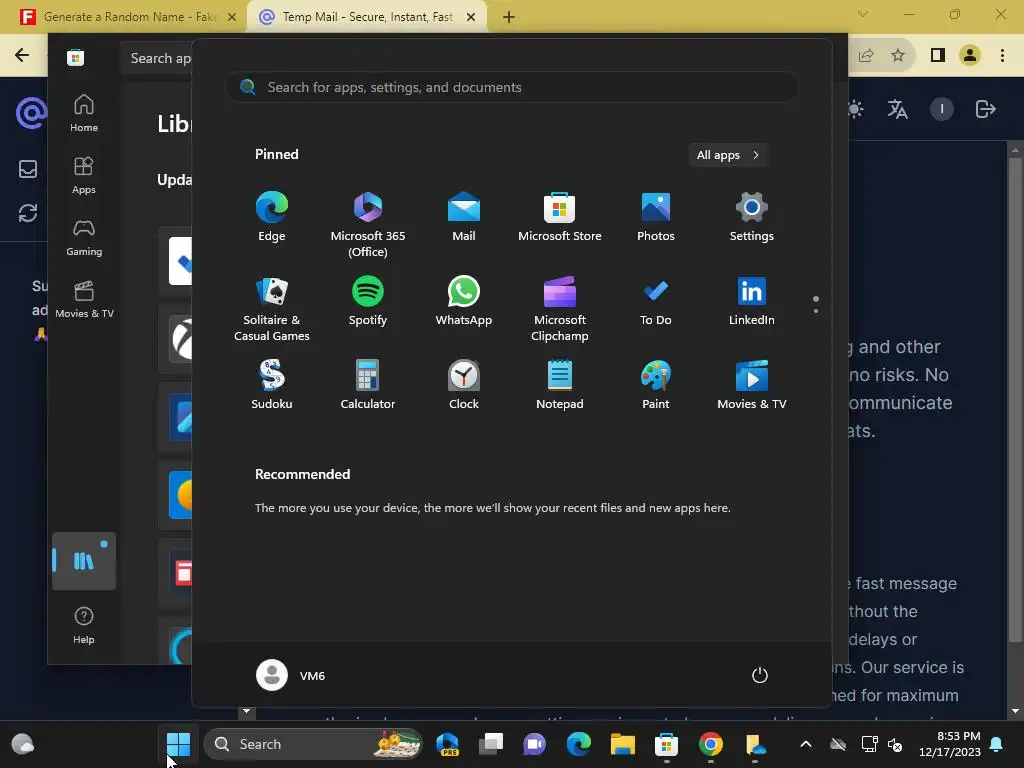
Task: Open the Chrome tab search dropdown
Action: click(x=863, y=14)
